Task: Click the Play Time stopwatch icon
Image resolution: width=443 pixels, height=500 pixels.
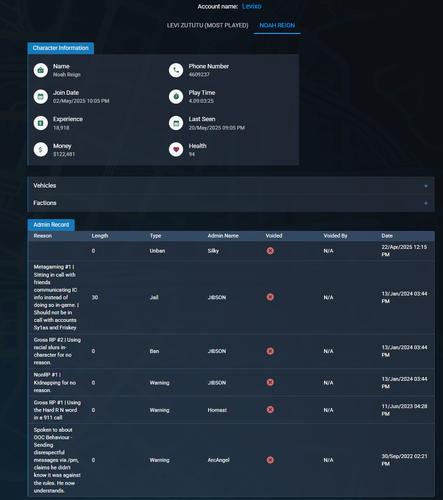Action: coord(176,97)
